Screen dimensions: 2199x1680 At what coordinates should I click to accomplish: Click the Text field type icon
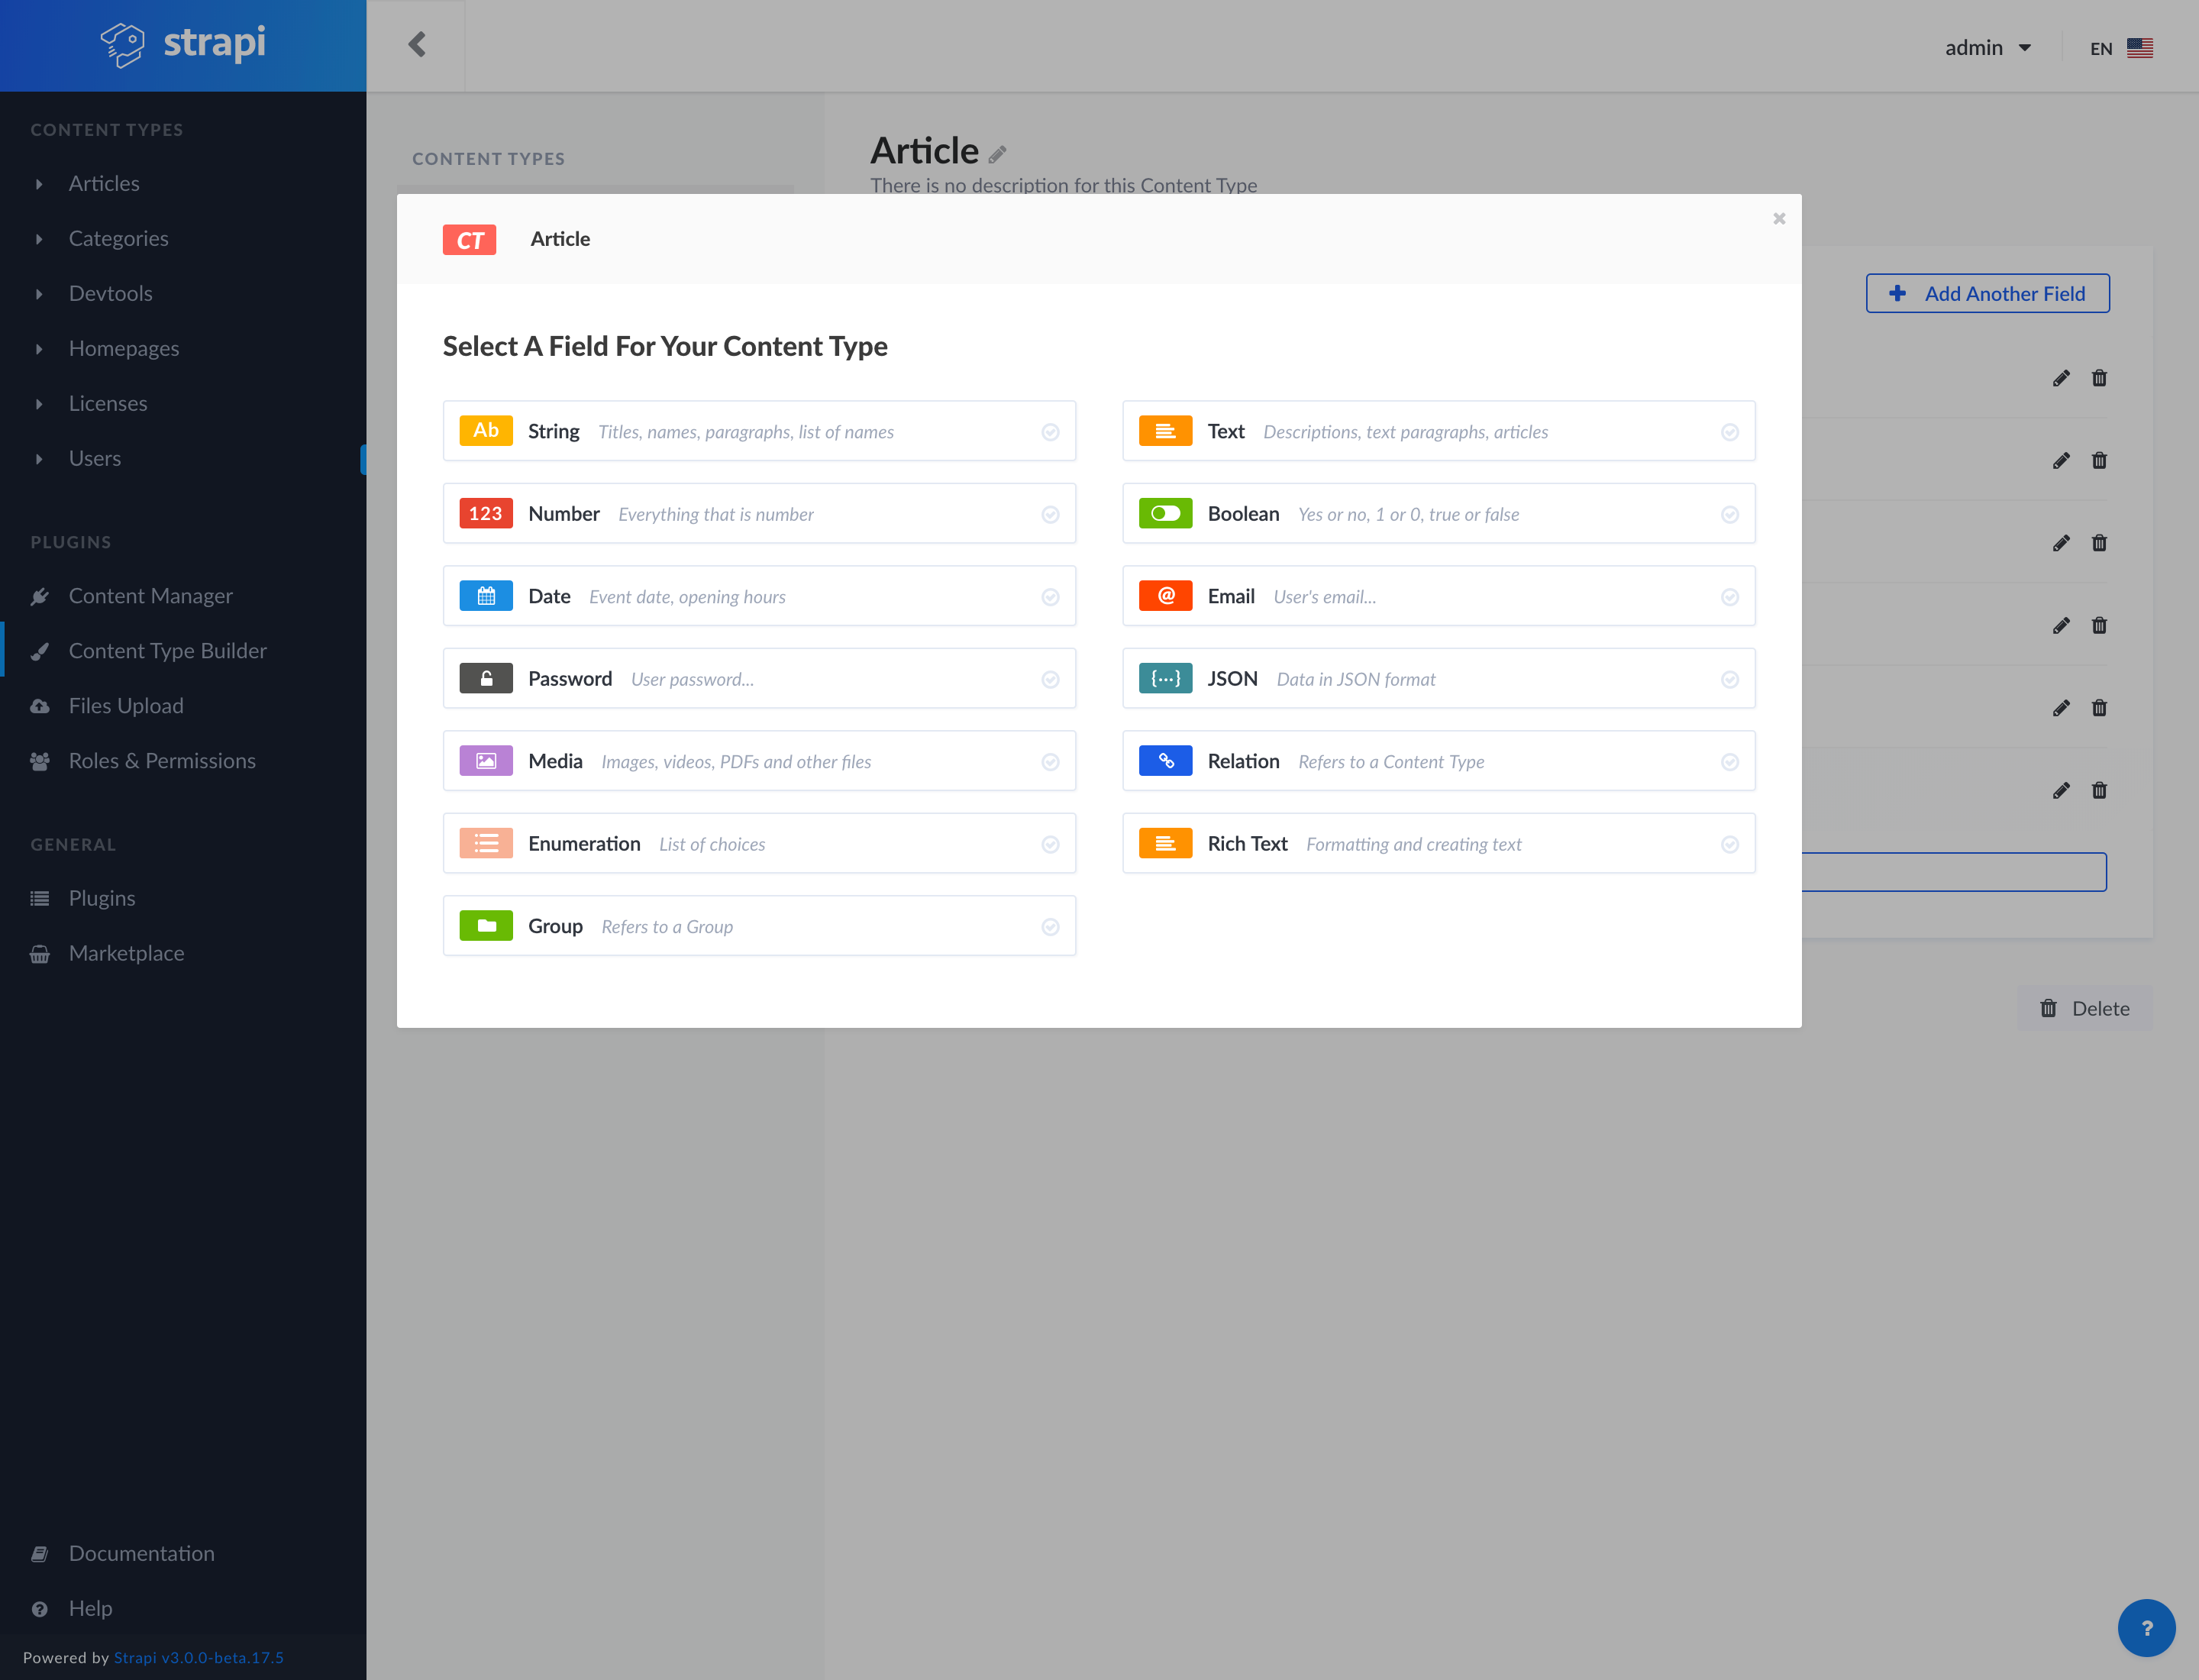1165,431
